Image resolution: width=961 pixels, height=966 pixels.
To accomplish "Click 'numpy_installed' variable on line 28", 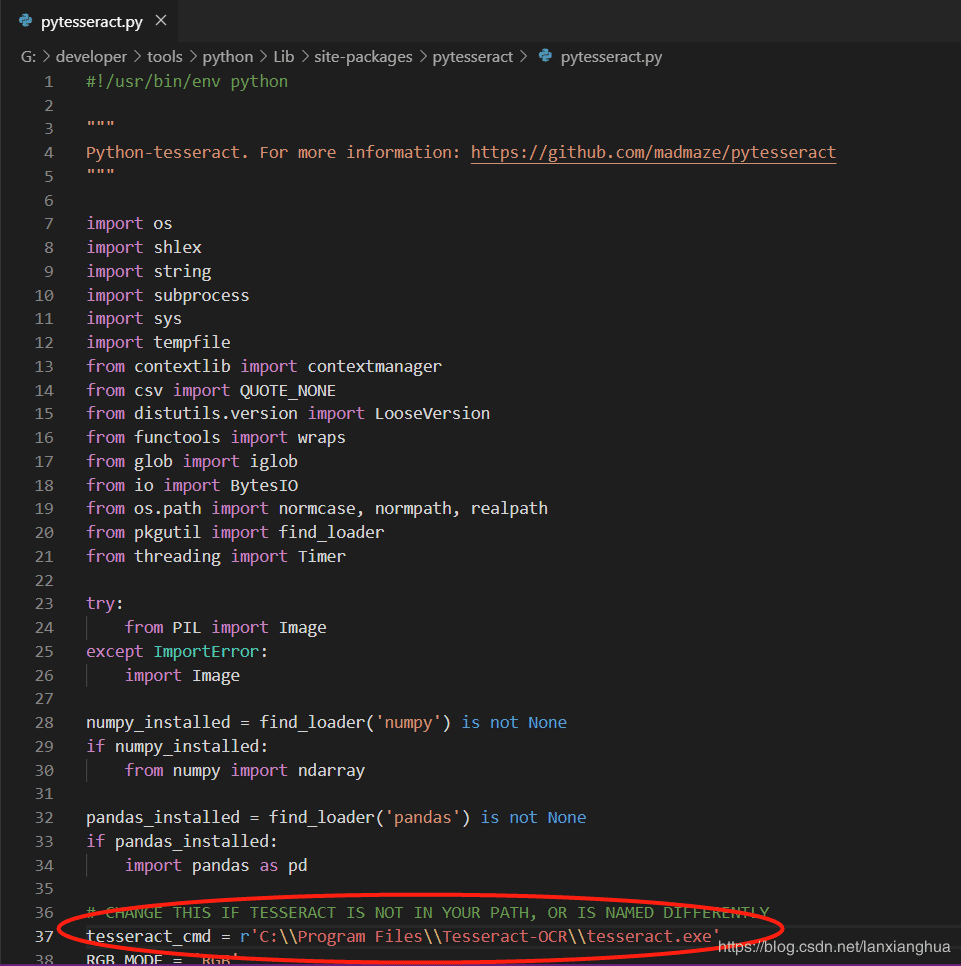I will [x=158, y=722].
